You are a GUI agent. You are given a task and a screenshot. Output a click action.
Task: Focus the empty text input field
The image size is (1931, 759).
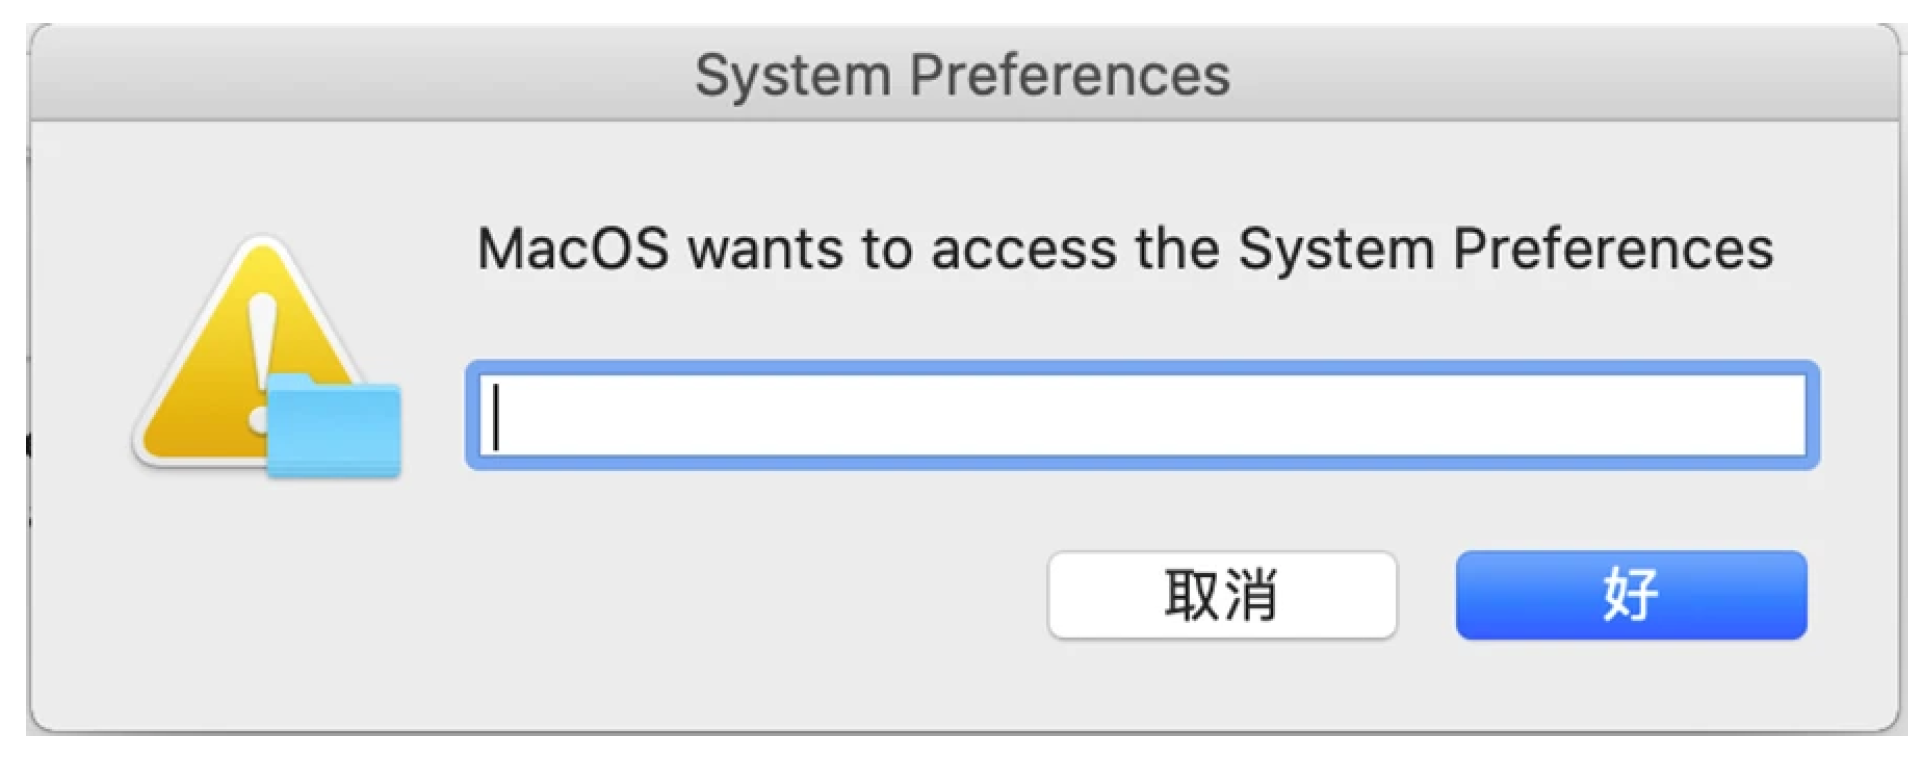[x=1142, y=415]
